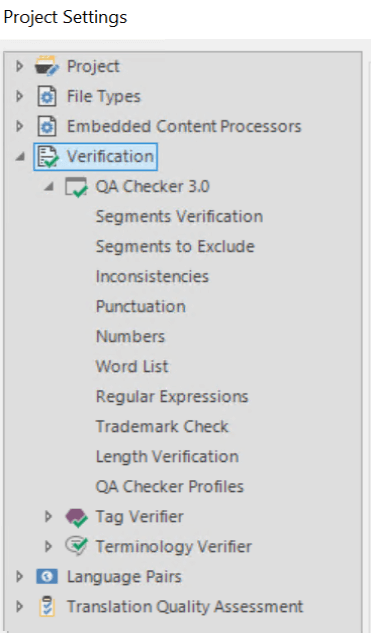
Task: Expand the Language Pairs arrow
Action: (19, 576)
